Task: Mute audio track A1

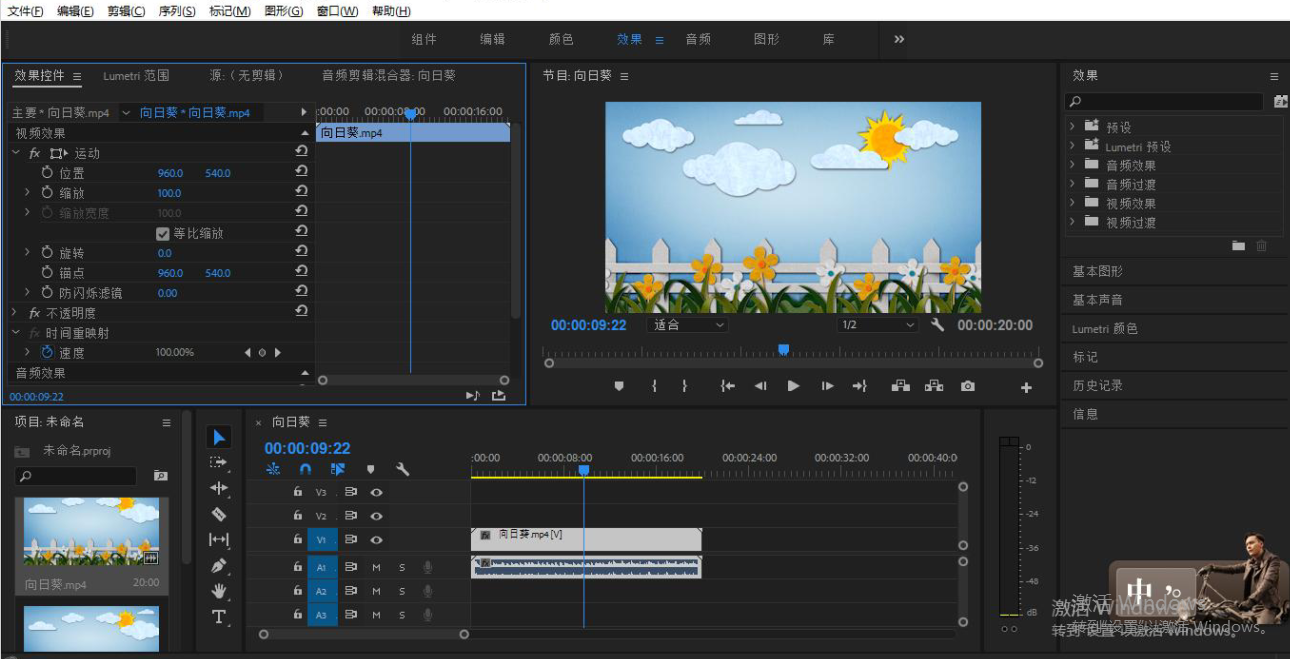Action: click(x=376, y=566)
